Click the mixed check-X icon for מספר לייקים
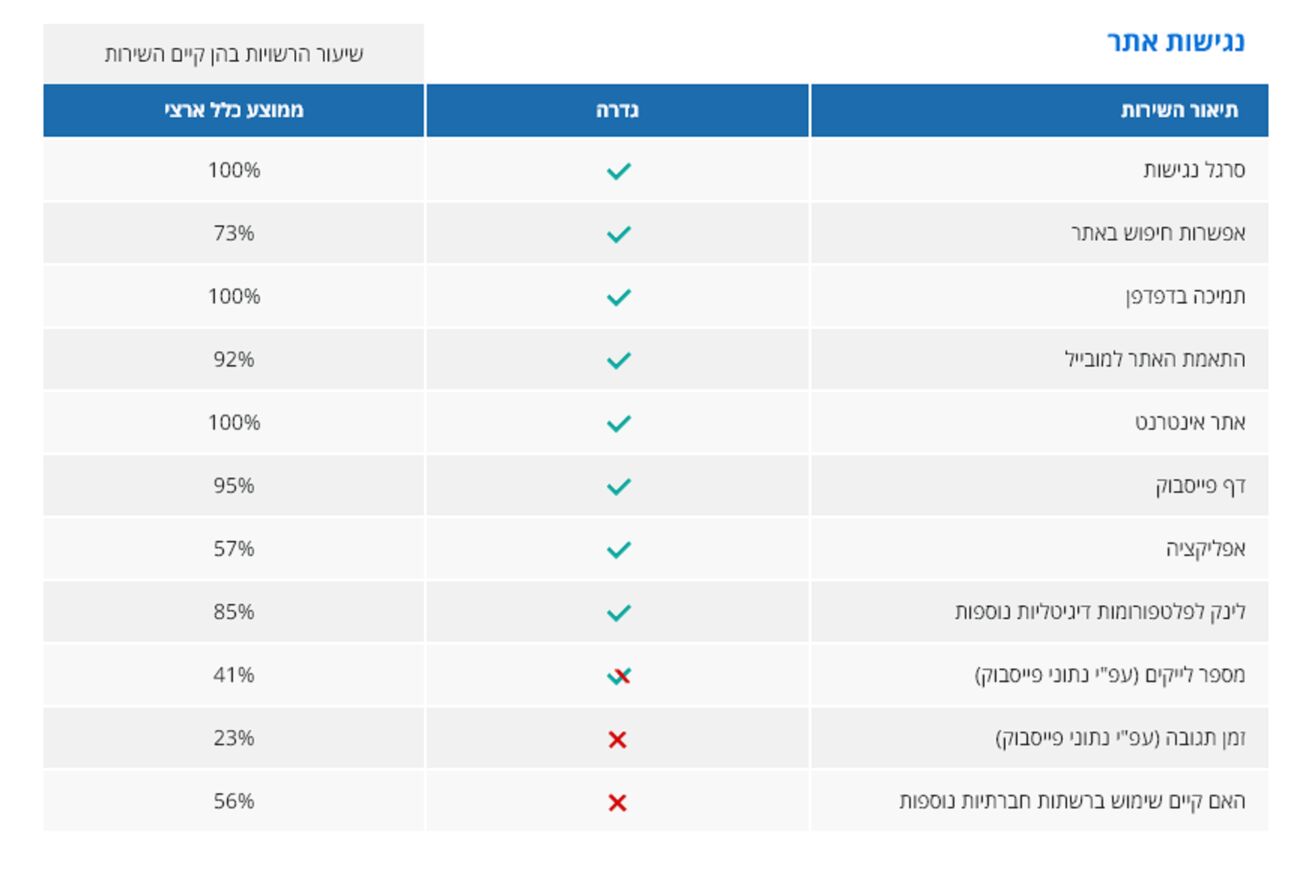Viewport: 1300px width, 894px height. [619, 677]
